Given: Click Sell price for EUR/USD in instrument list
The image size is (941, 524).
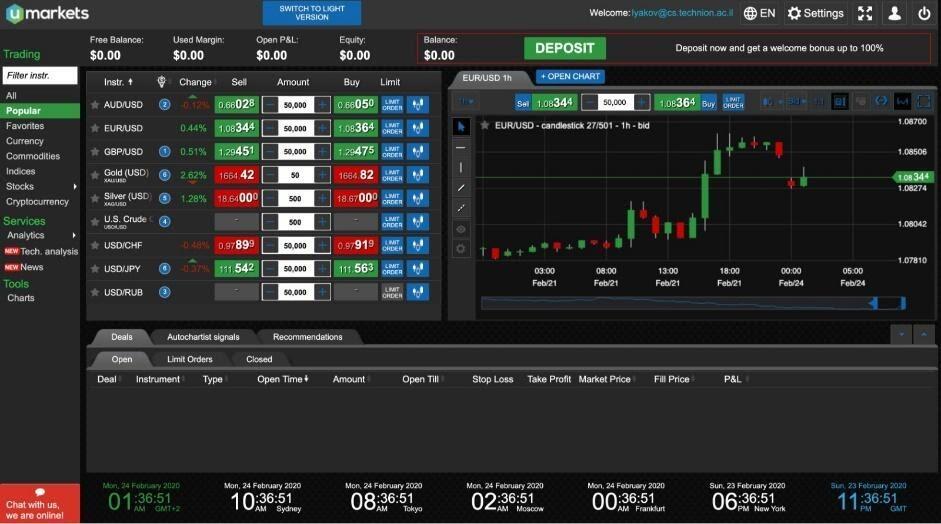Looking at the screenshot, I should click(236, 128).
